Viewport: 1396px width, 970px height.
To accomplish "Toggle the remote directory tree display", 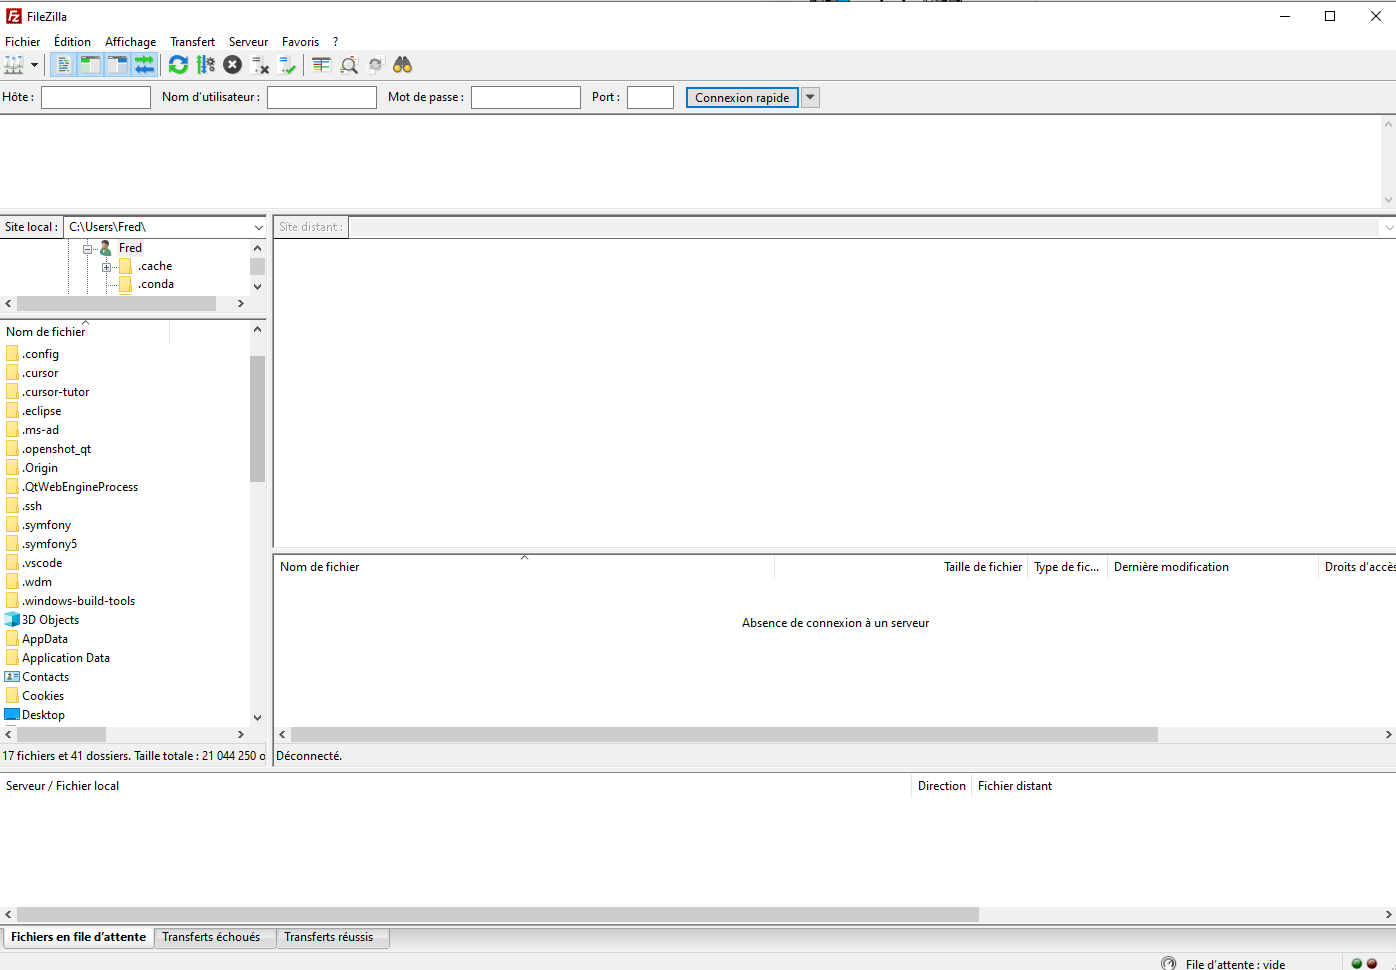I will coord(117,65).
